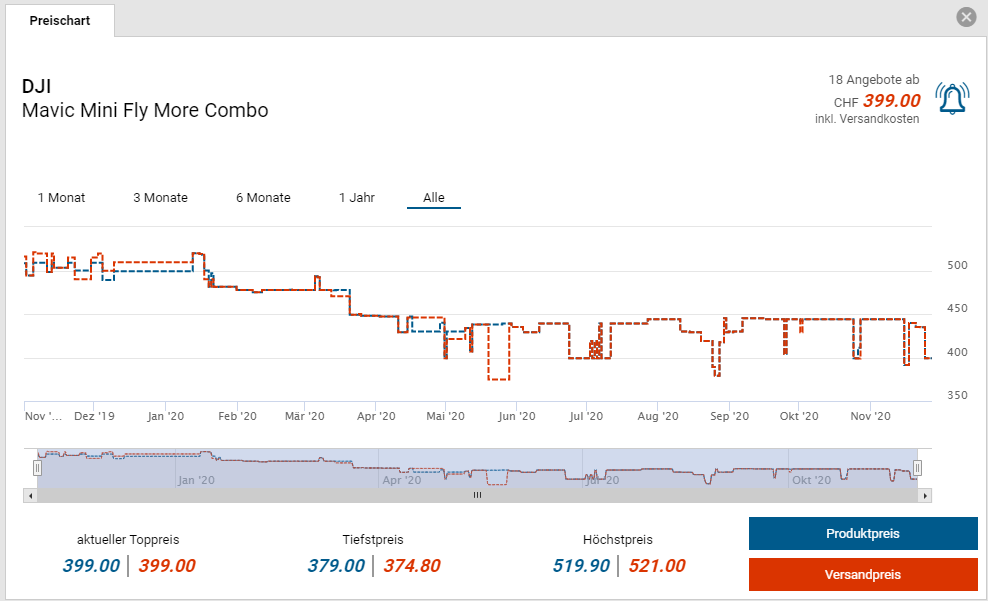988x601 pixels.
Task: Choose the 3 Monate time range
Action: 160,198
